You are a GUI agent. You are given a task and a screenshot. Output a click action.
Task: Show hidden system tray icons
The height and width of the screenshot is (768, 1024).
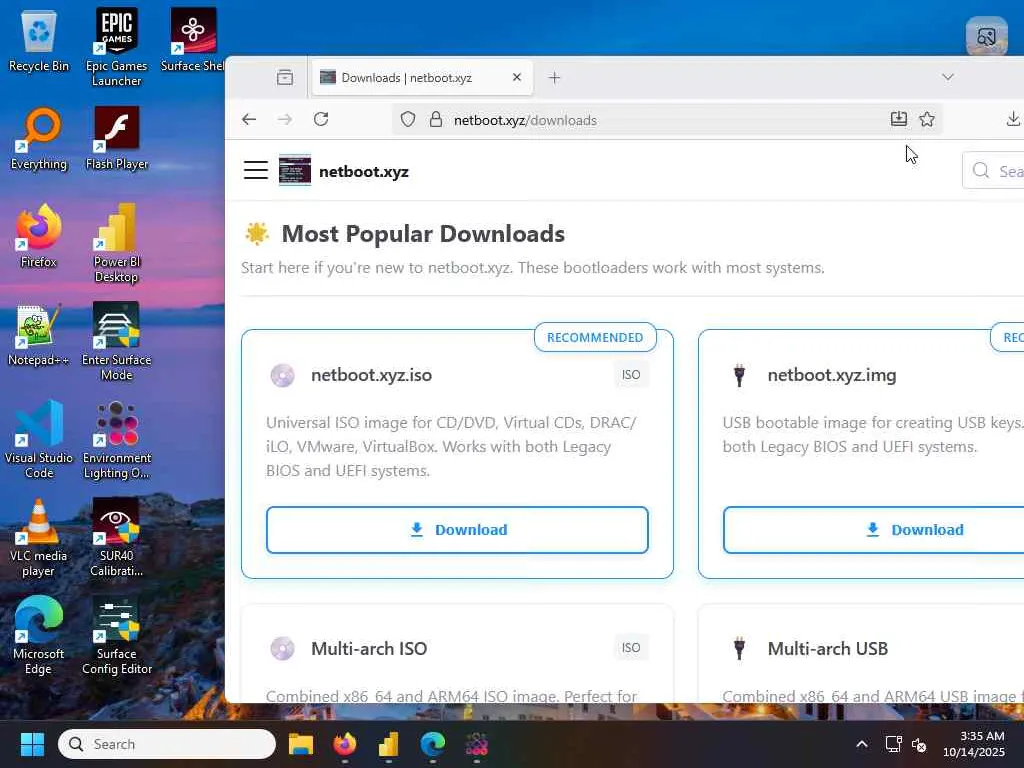(862, 744)
